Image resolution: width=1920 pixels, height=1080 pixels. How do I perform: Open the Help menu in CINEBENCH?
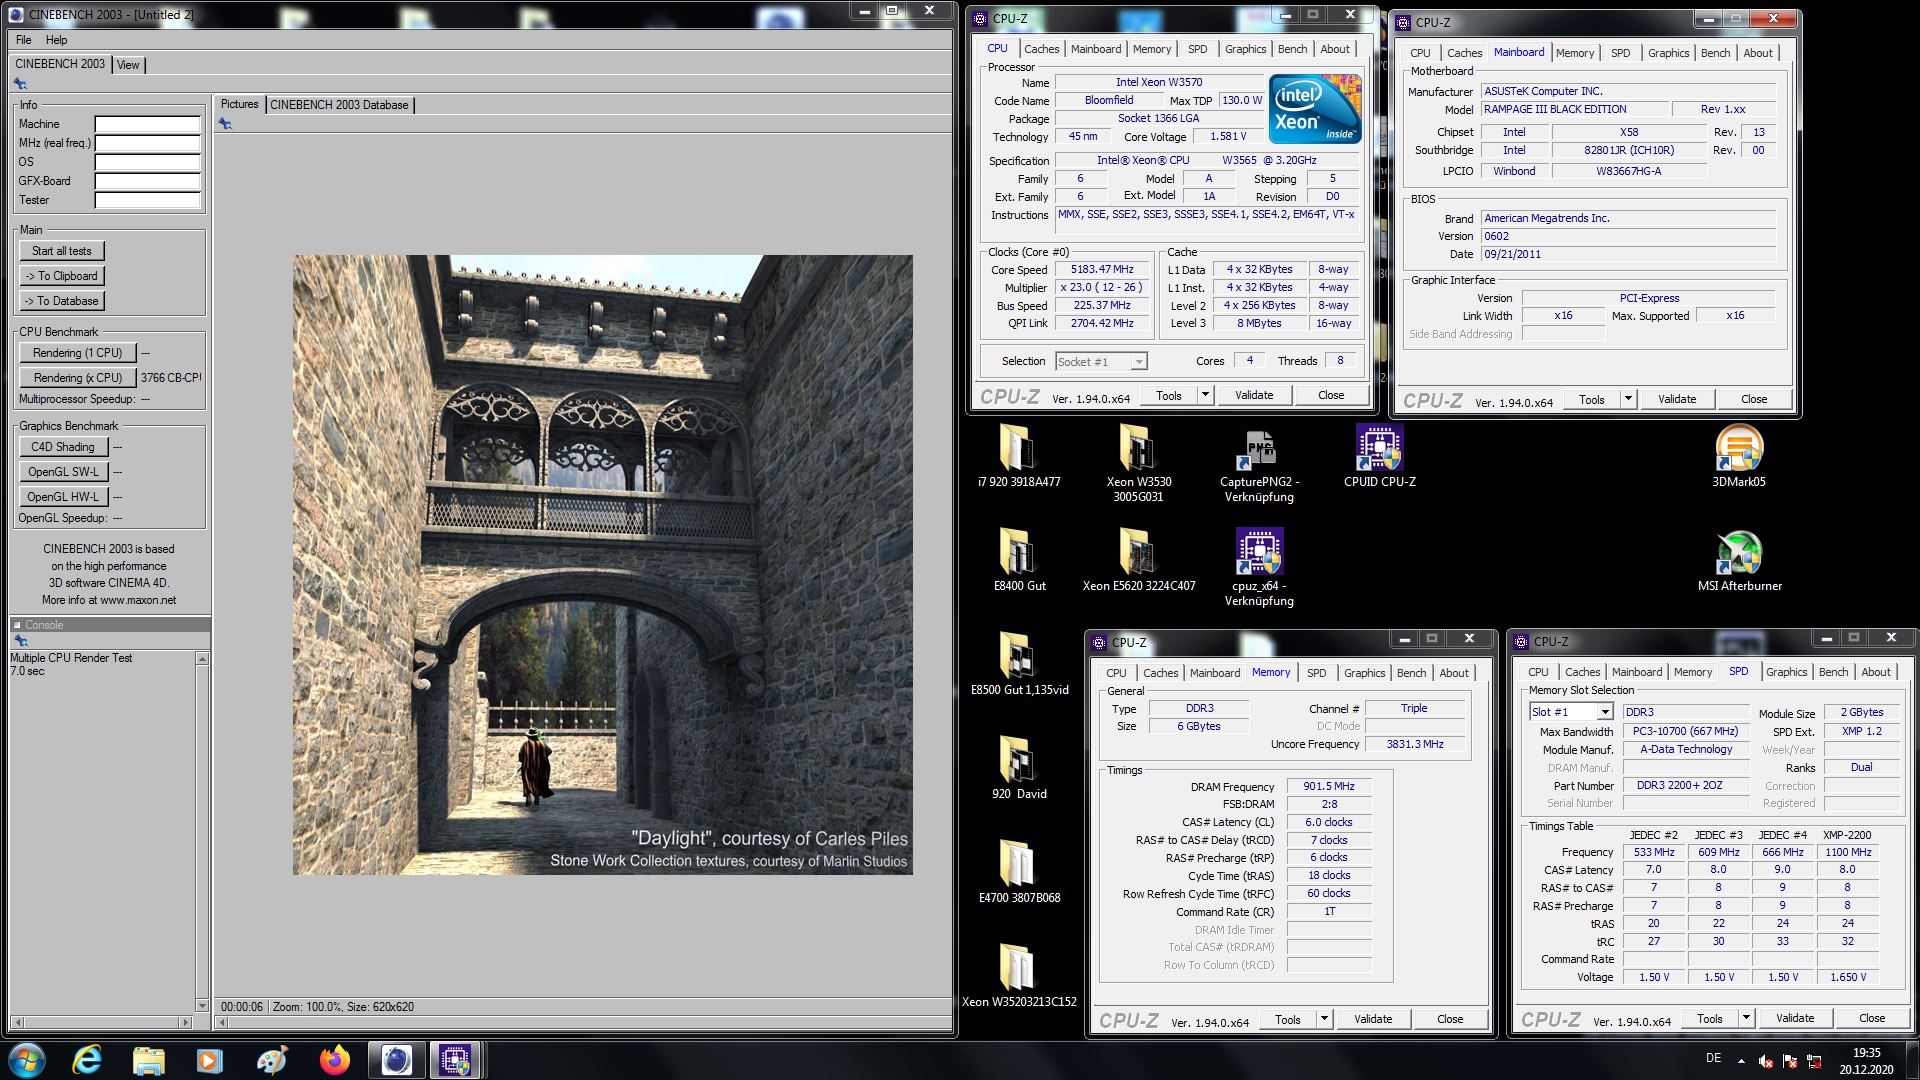pos(57,40)
